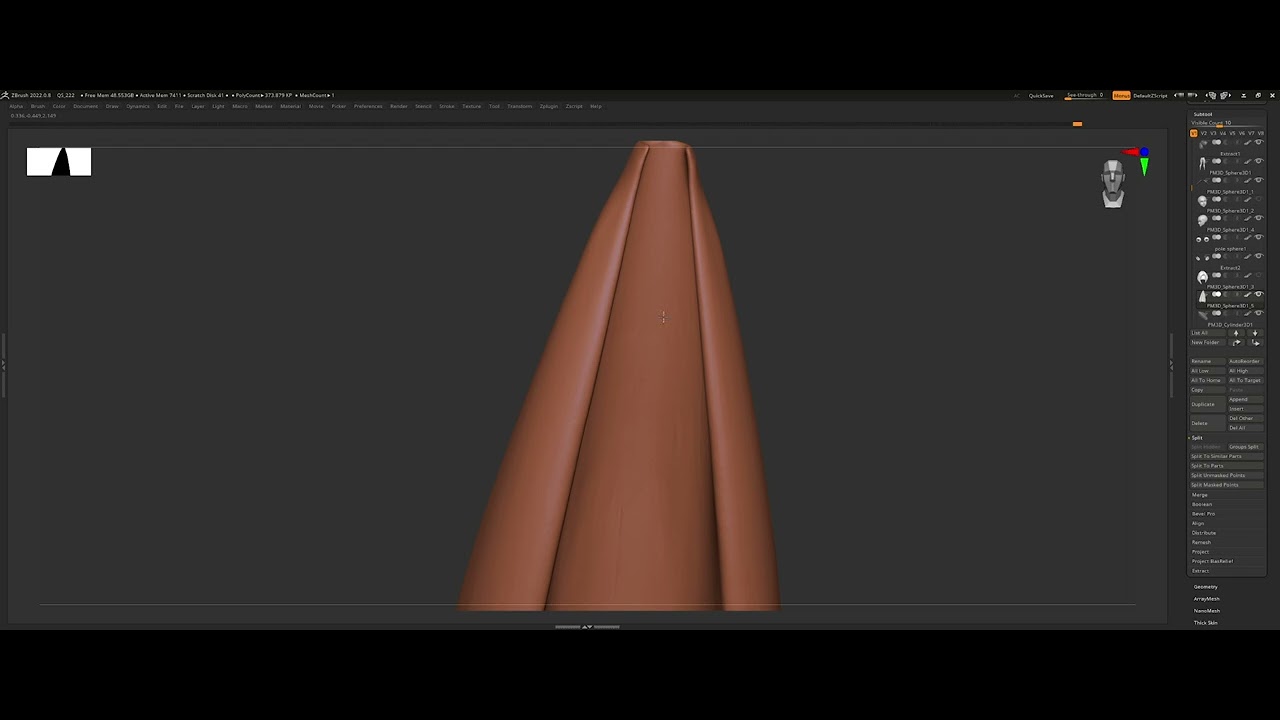Open the Stroke menu
The height and width of the screenshot is (720, 1280).
coord(446,106)
